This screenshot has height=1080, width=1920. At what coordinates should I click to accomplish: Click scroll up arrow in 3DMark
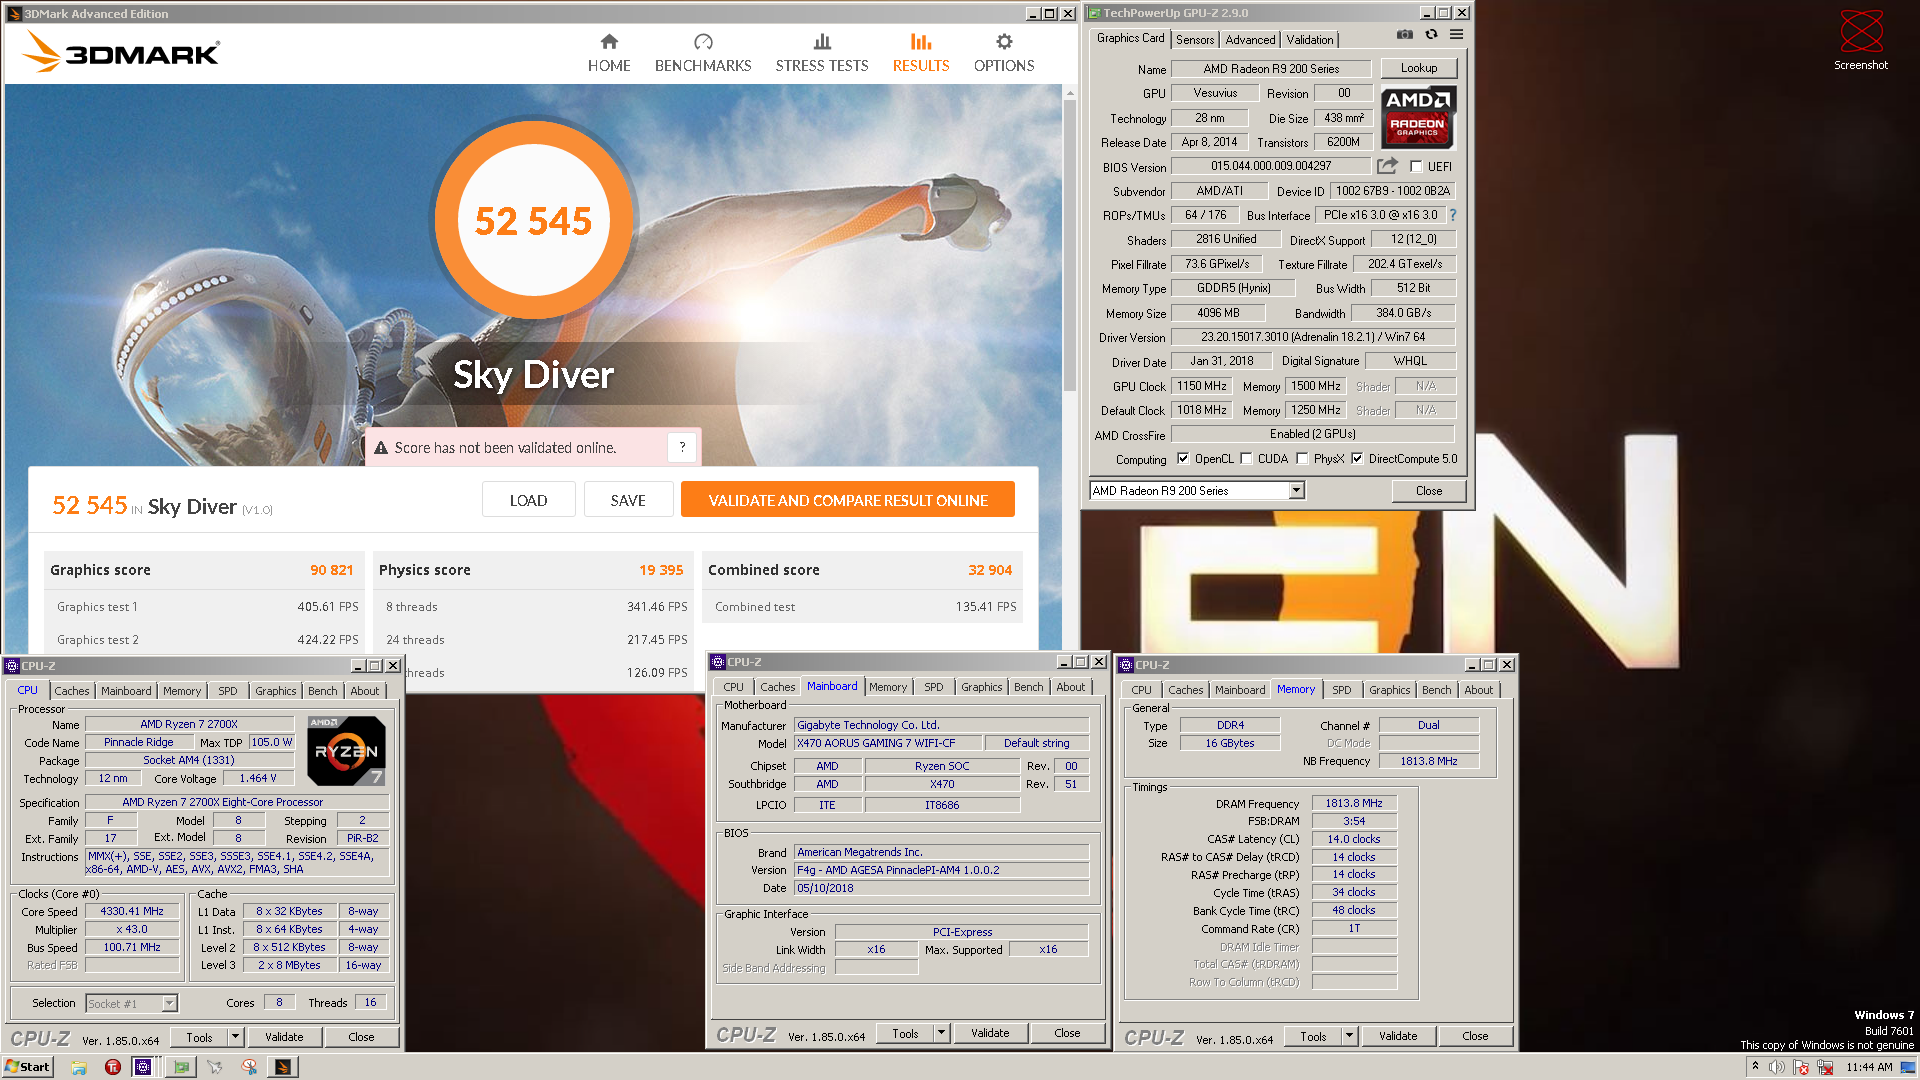1069,92
